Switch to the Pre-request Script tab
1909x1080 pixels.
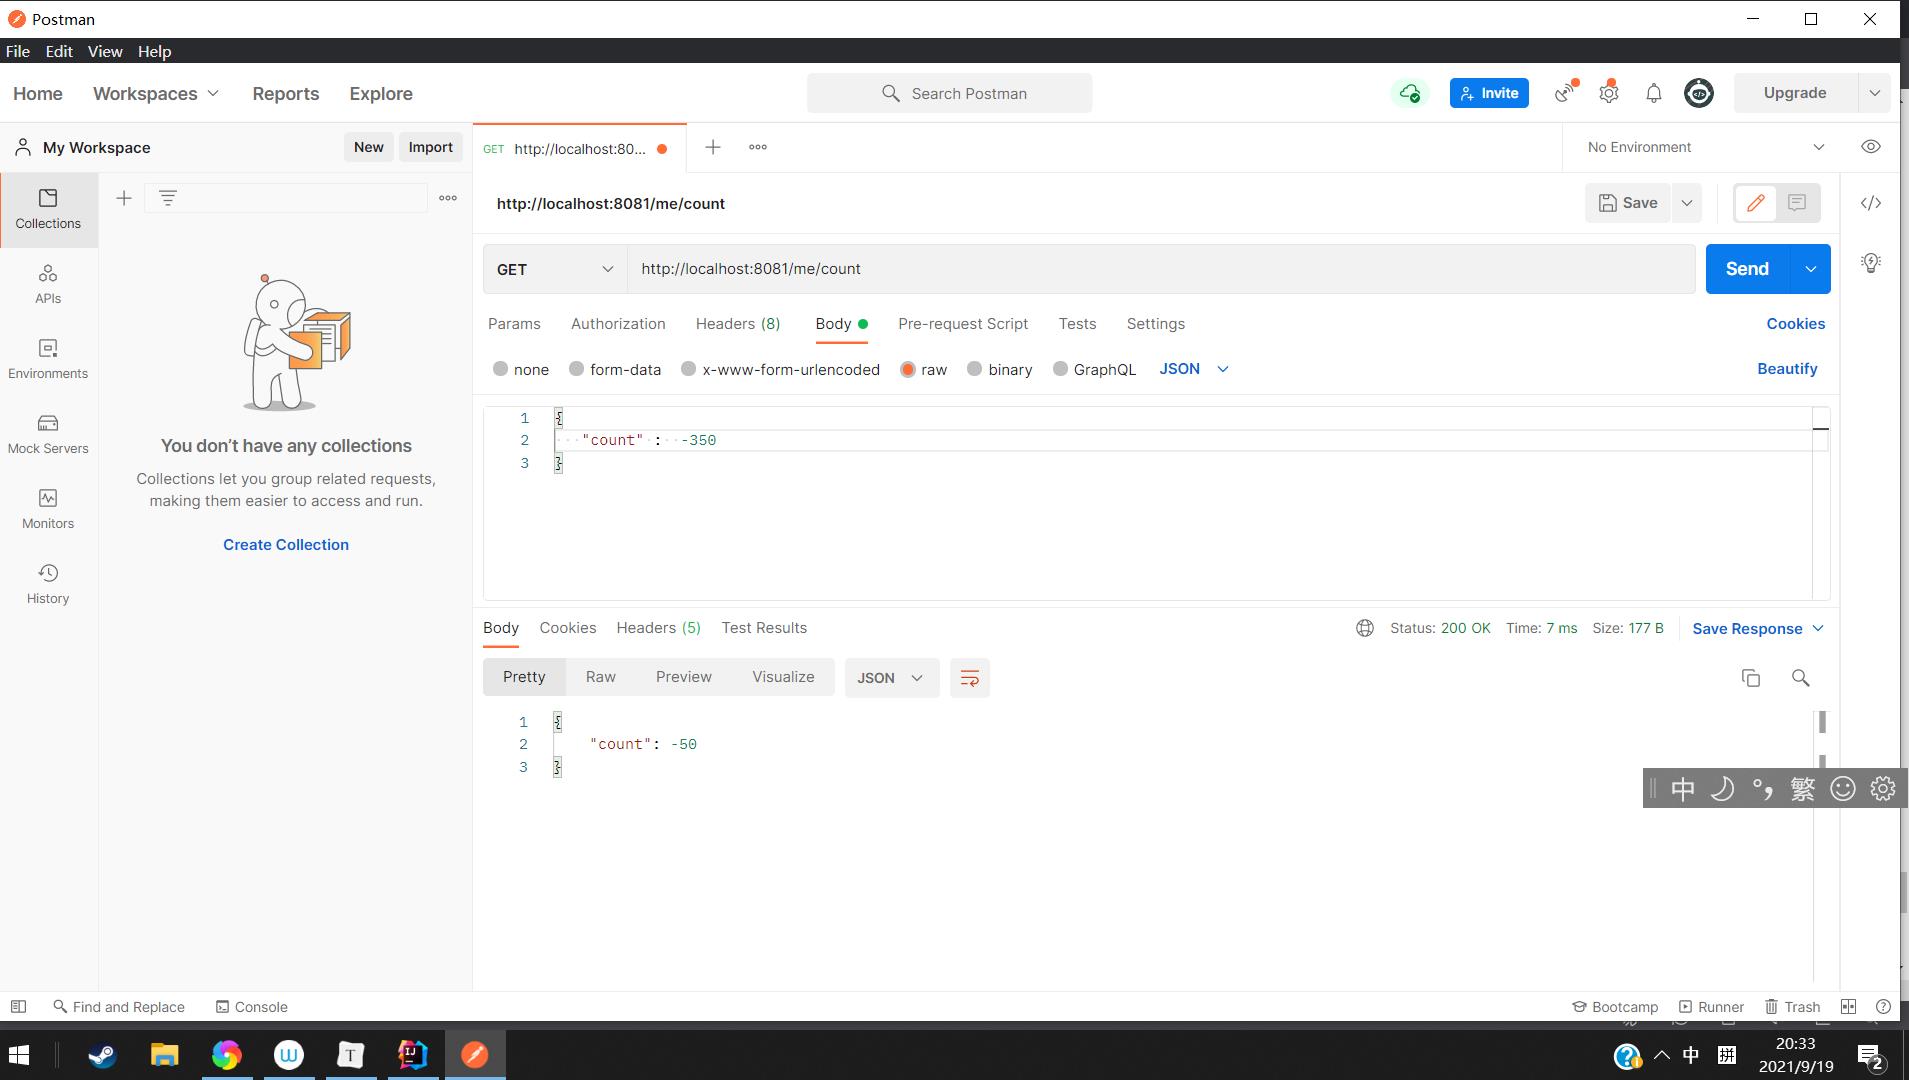coord(963,324)
